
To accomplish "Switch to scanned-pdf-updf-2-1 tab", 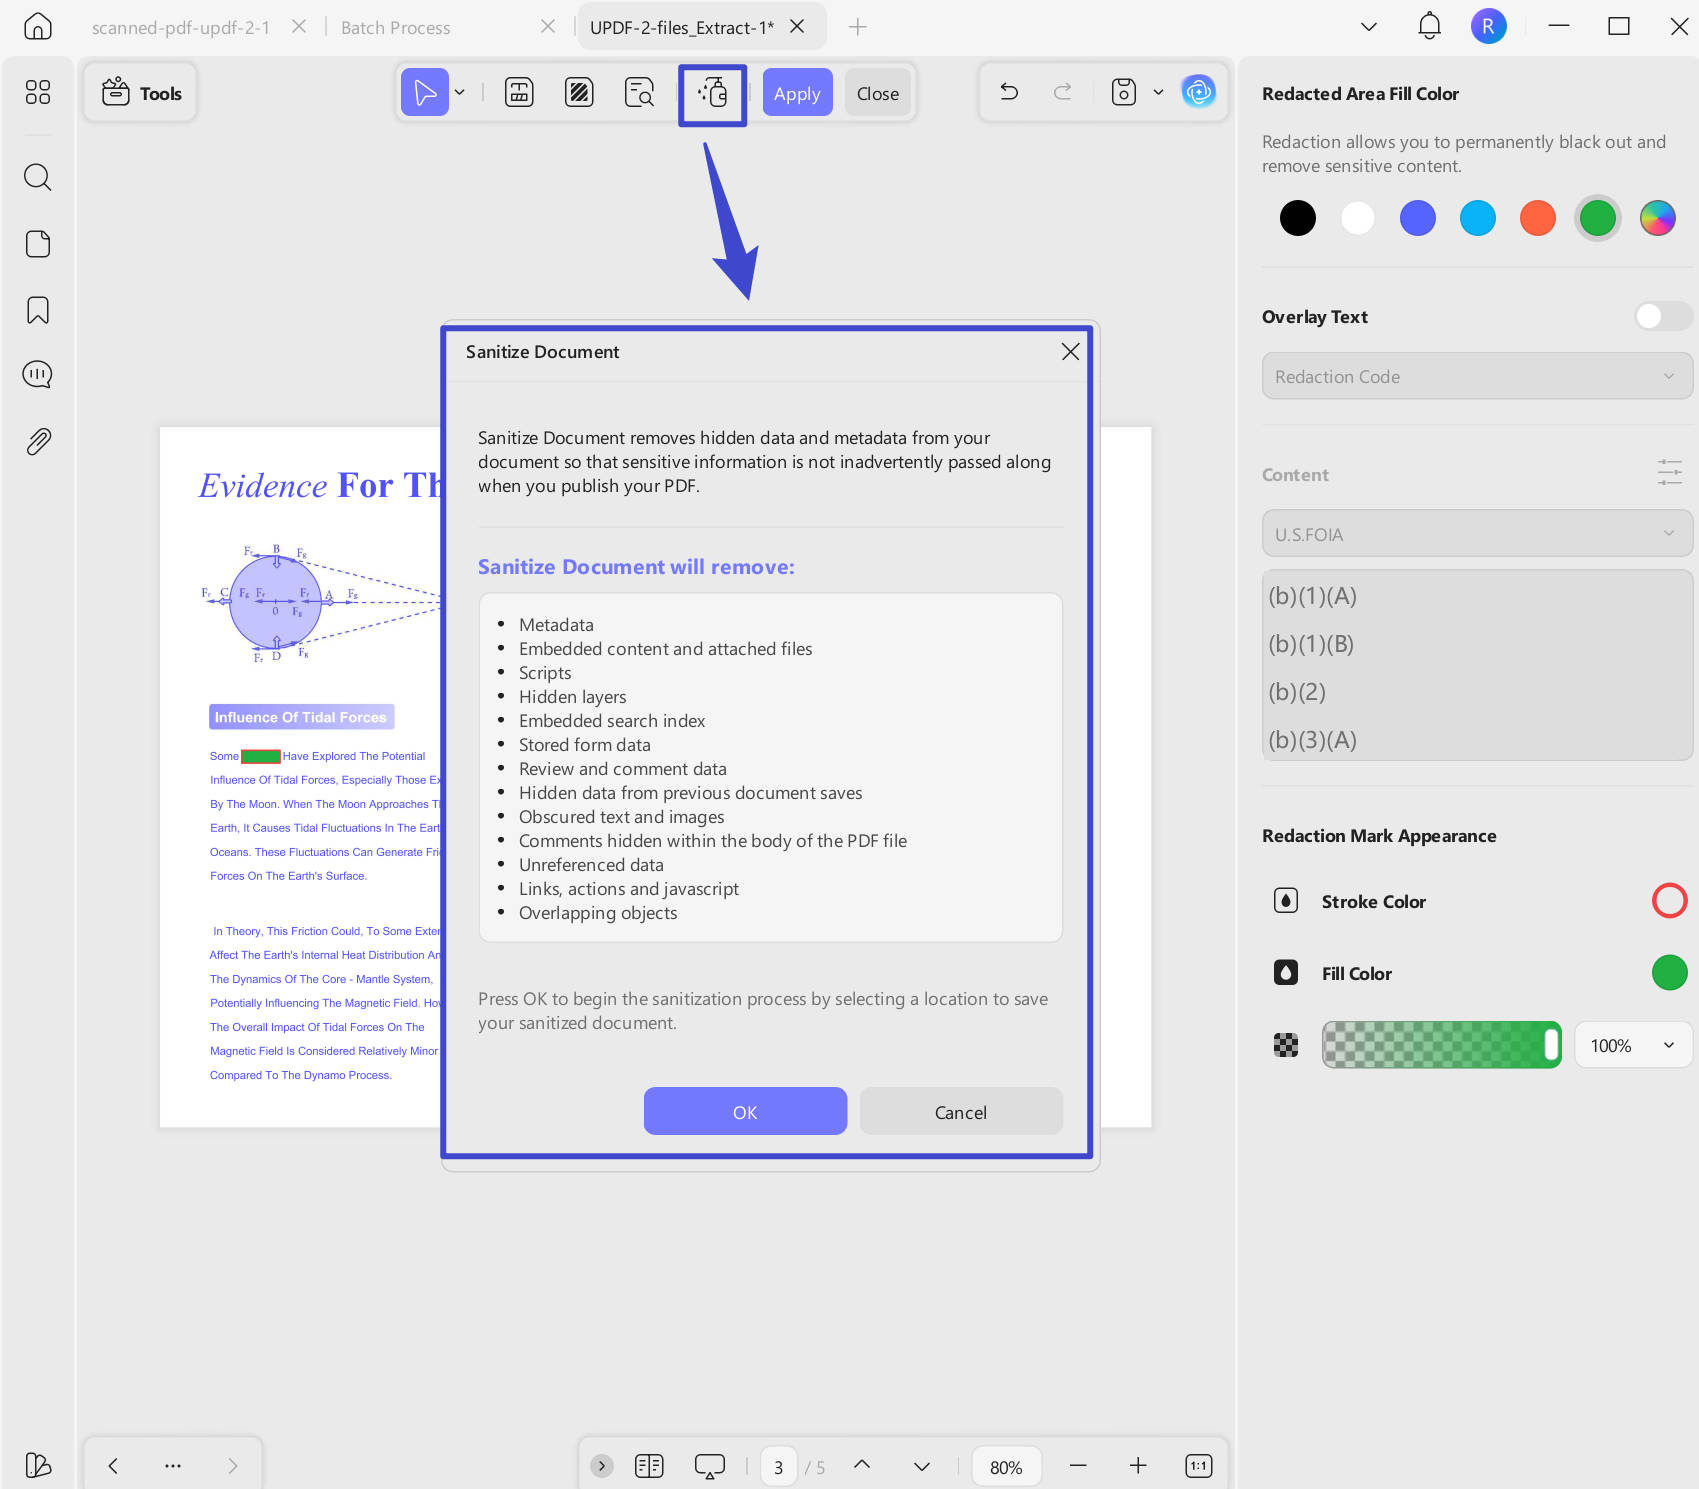I will pyautogui.click(x=181, y=28).
